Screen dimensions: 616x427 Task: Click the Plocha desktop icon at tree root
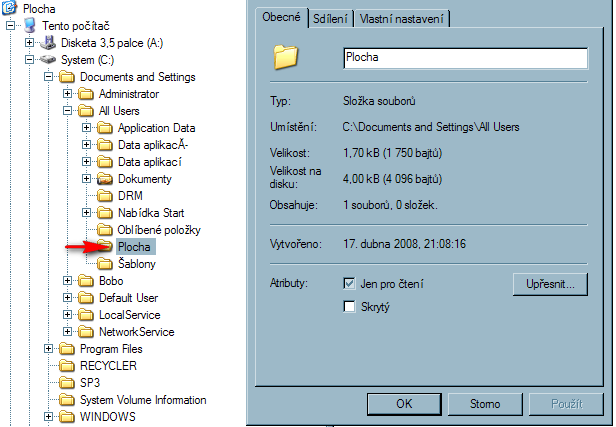coord(10,8)
